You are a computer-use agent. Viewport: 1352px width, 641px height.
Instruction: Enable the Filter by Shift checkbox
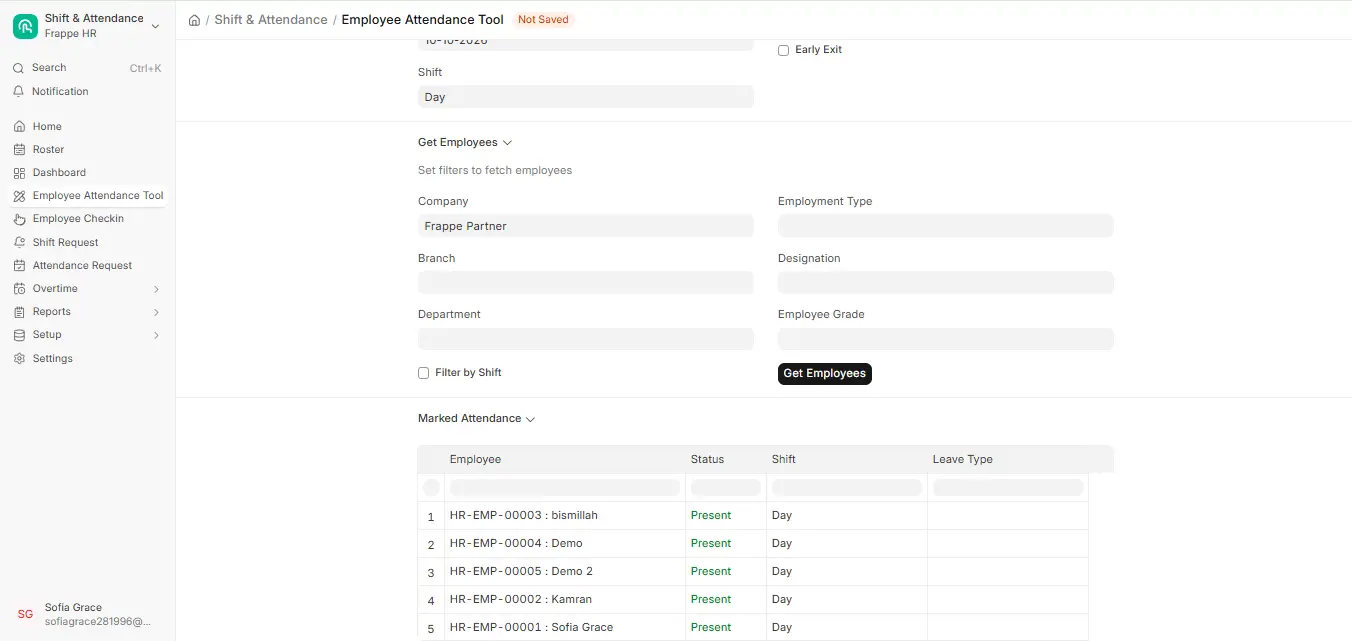423,373
